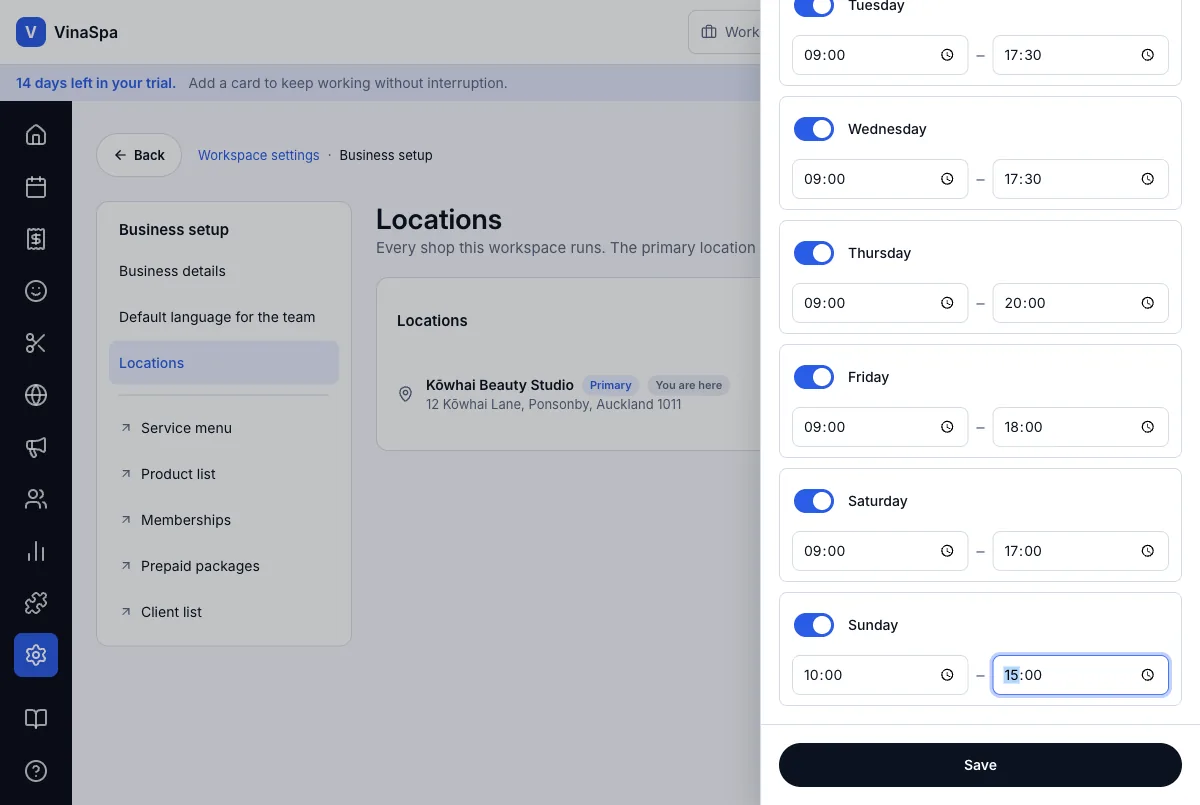
Task: Open the Home icon in the sidebar
Action: (x=36, y=135)
